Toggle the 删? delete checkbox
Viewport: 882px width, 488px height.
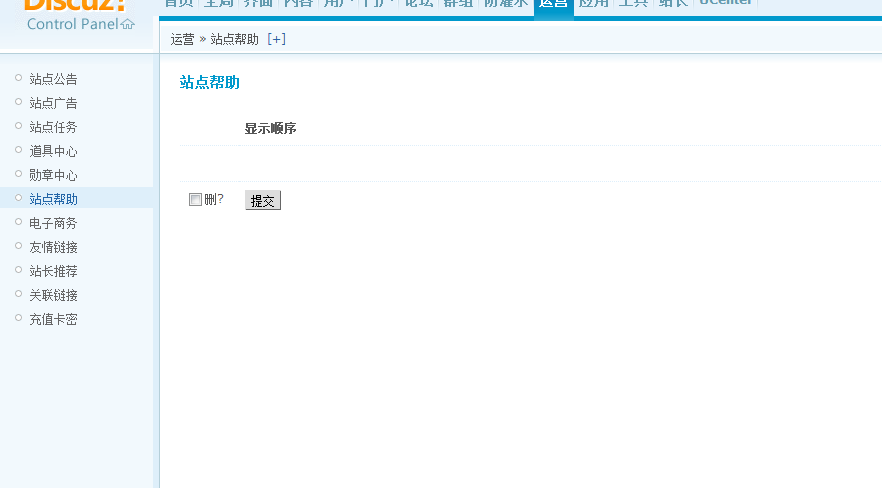(195, 200)
